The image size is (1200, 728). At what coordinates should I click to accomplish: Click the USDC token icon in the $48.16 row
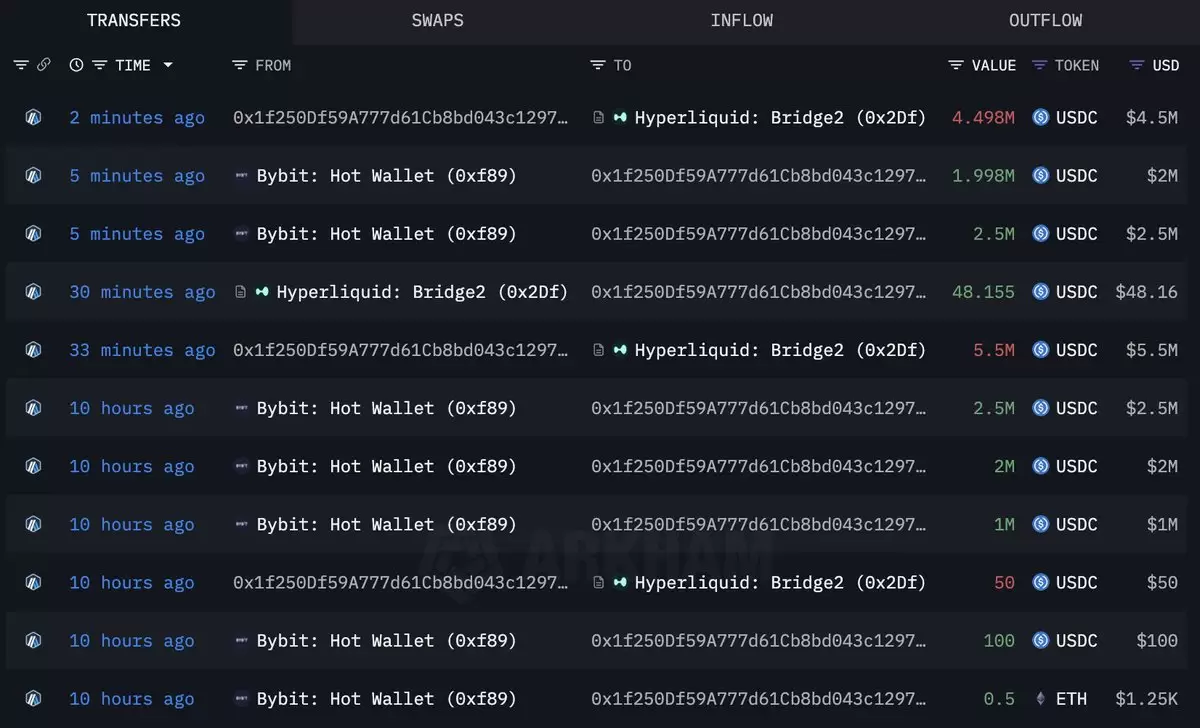click(x=1041, y=292)
